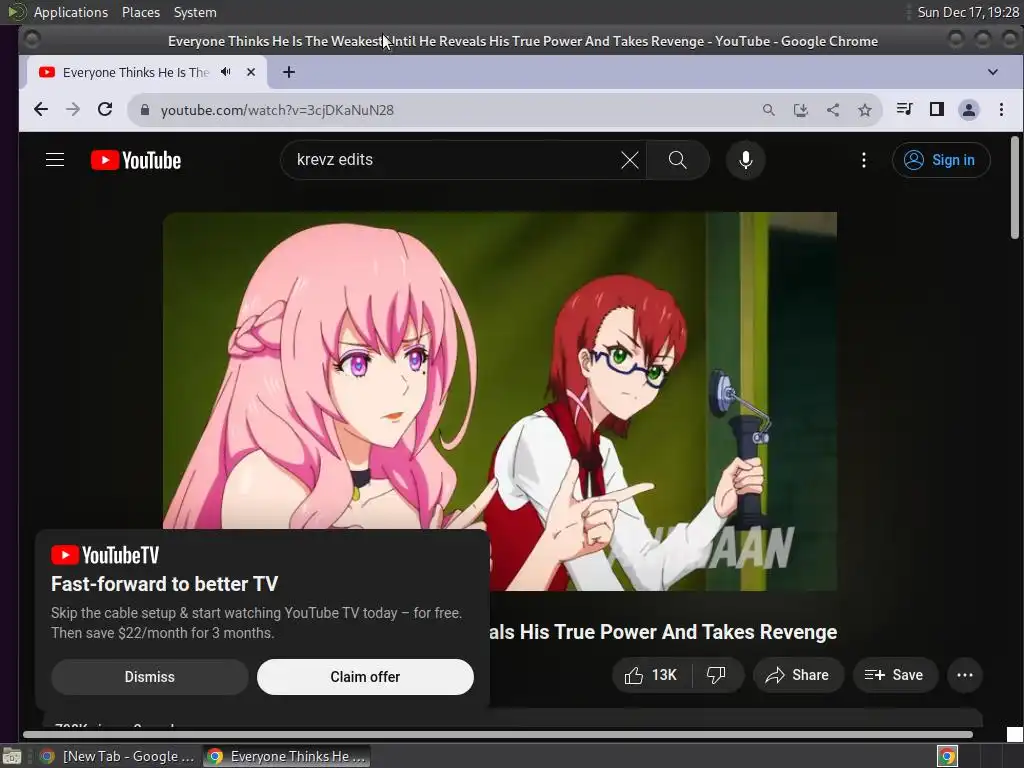Mute tab via speaker icon

coord(226,72)
